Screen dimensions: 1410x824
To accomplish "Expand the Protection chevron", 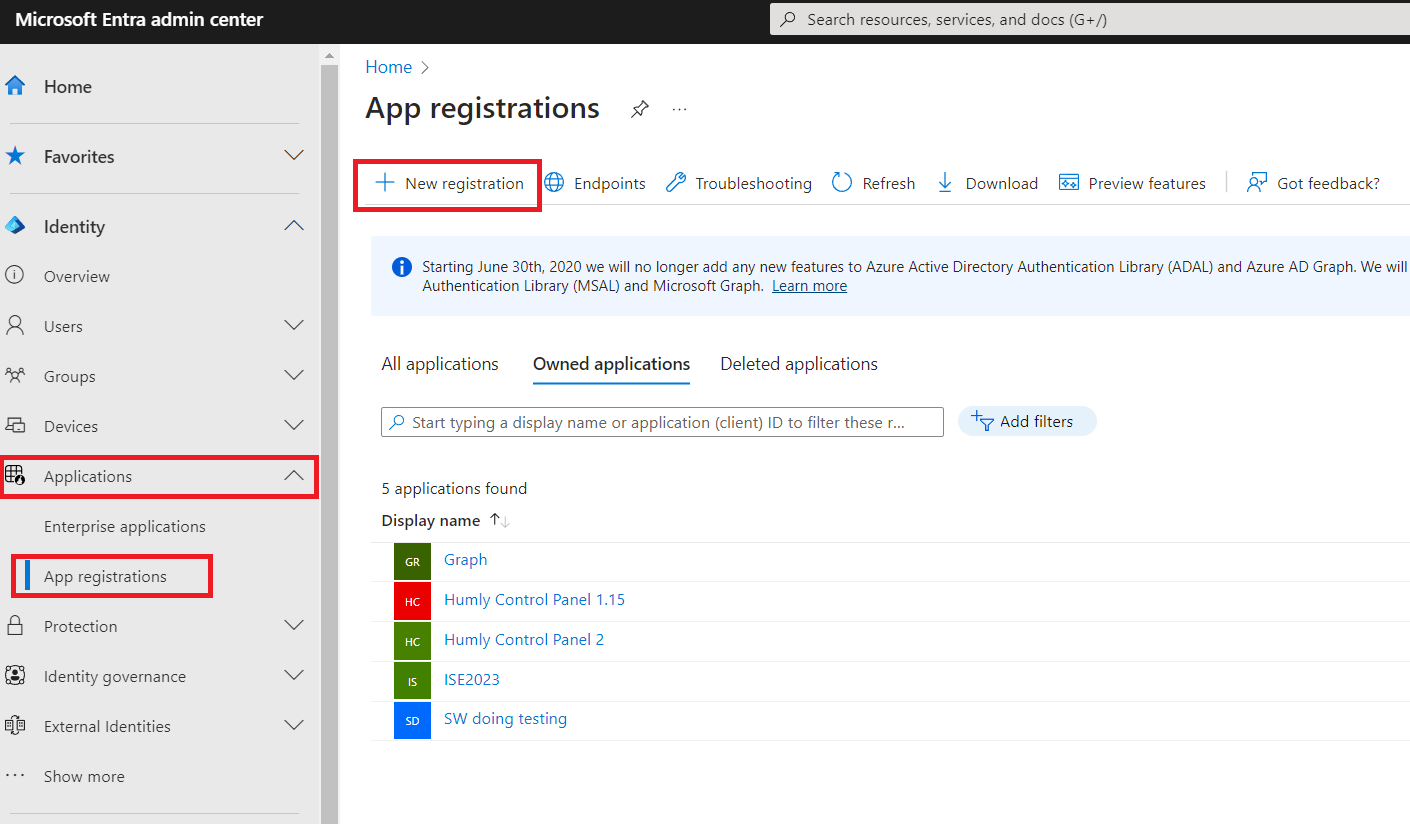I will 294,626.
